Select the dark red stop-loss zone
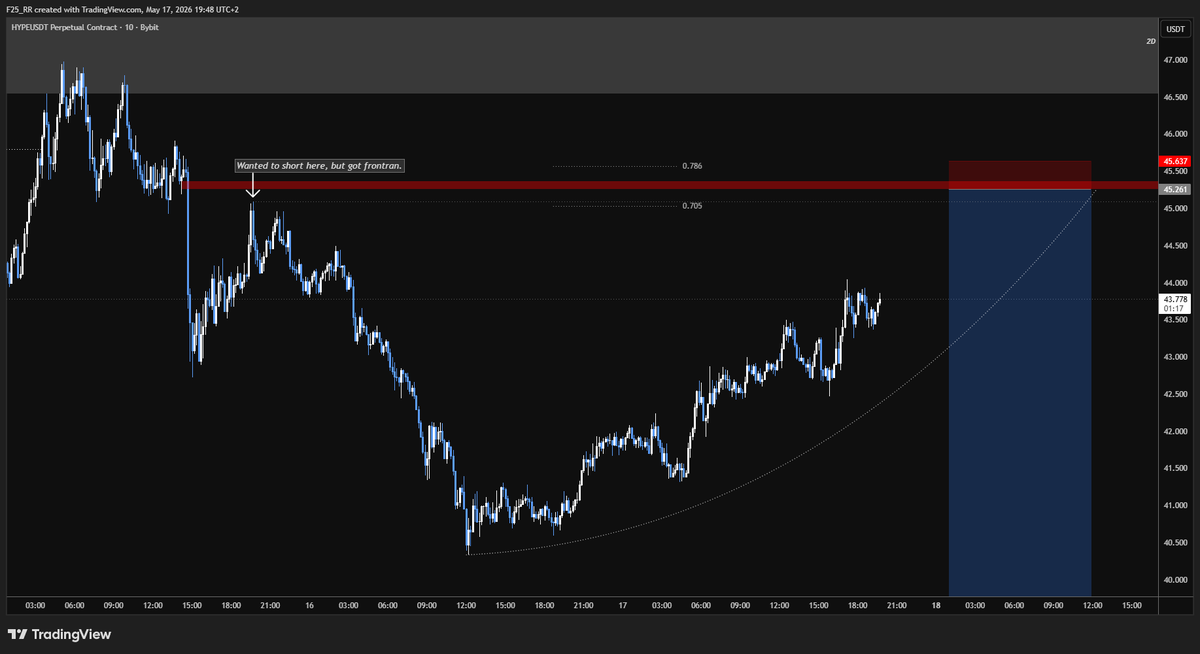Image resolution: width=1200 pixels, height=654 pixels. [1019, 175]
